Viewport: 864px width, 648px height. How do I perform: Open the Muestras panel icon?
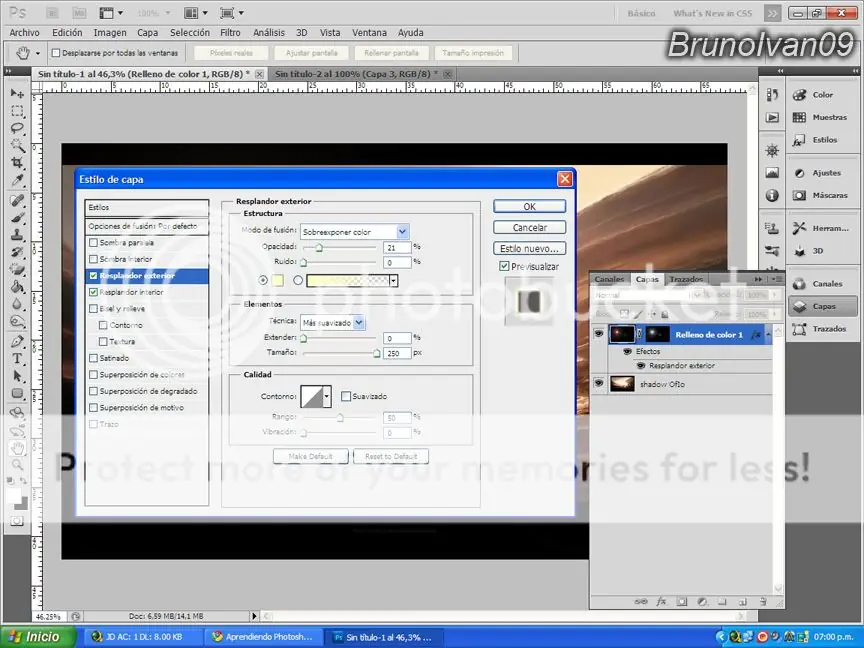pos(799,117)
